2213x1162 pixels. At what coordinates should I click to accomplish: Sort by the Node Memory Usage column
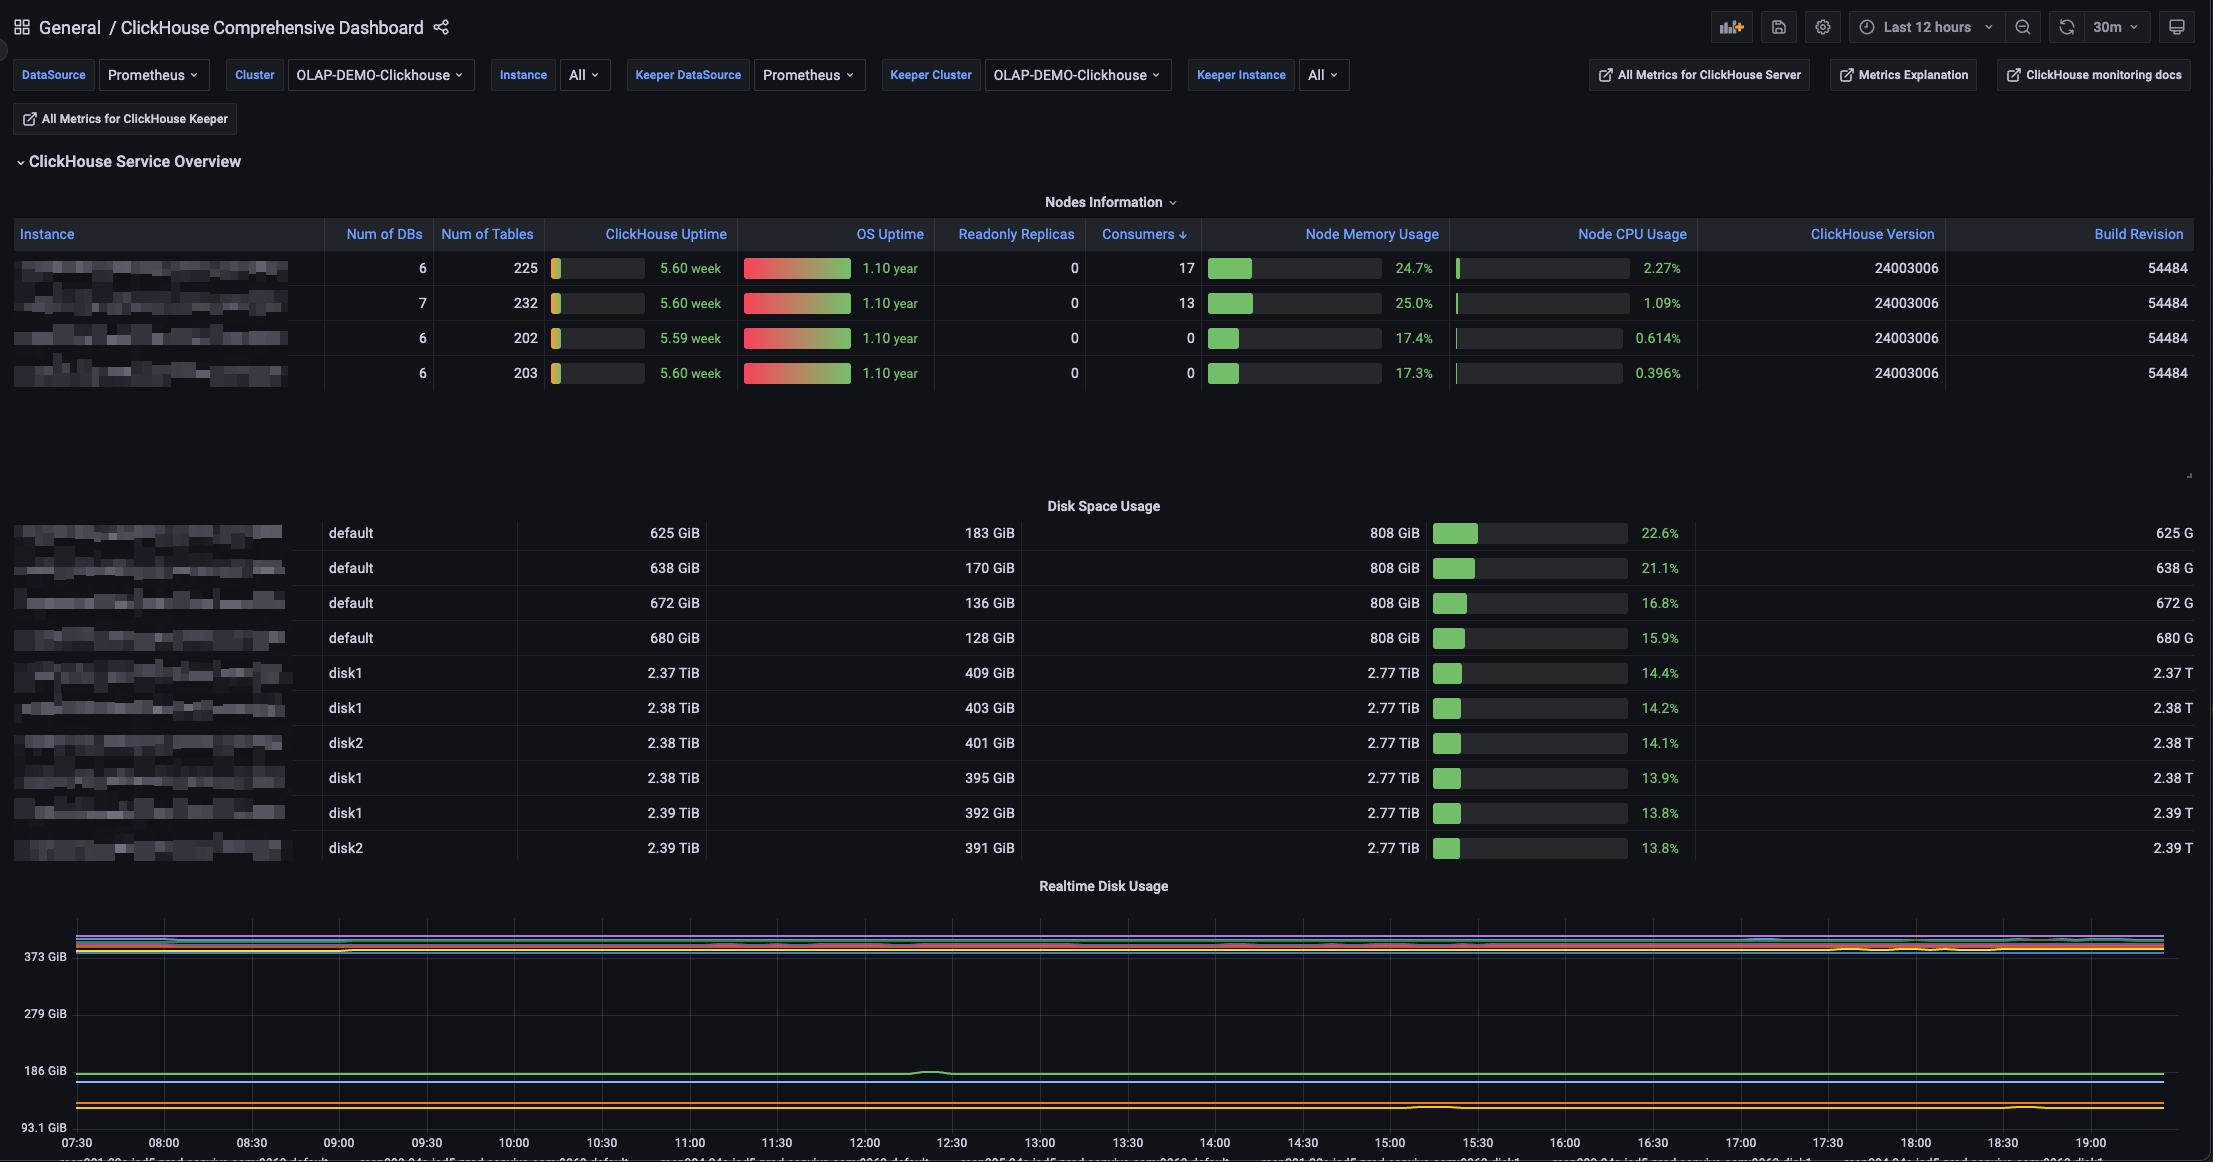point(1371,234)
